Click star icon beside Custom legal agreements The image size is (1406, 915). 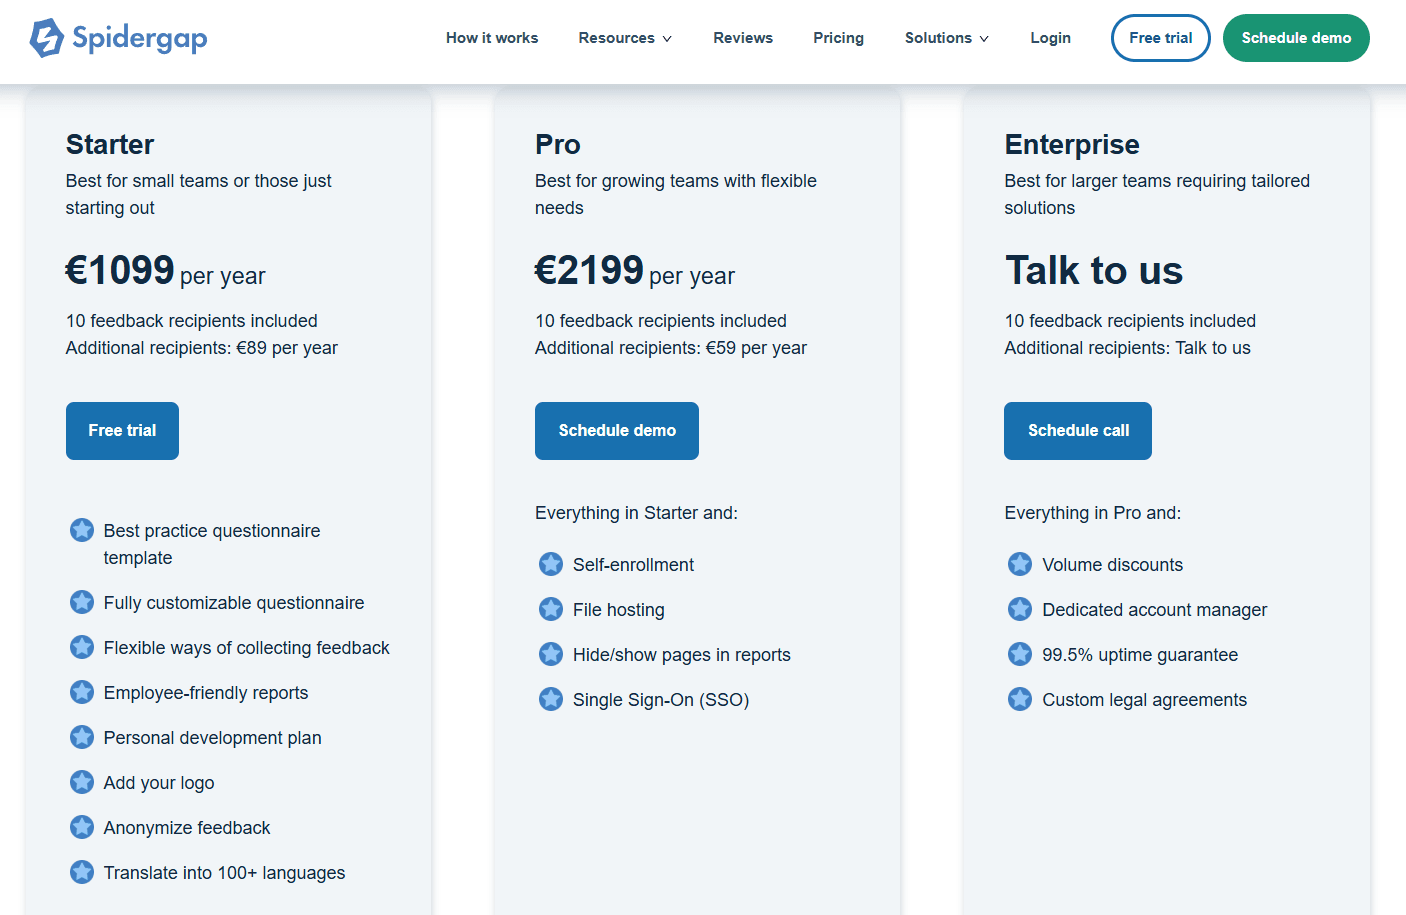[1020, 699]
